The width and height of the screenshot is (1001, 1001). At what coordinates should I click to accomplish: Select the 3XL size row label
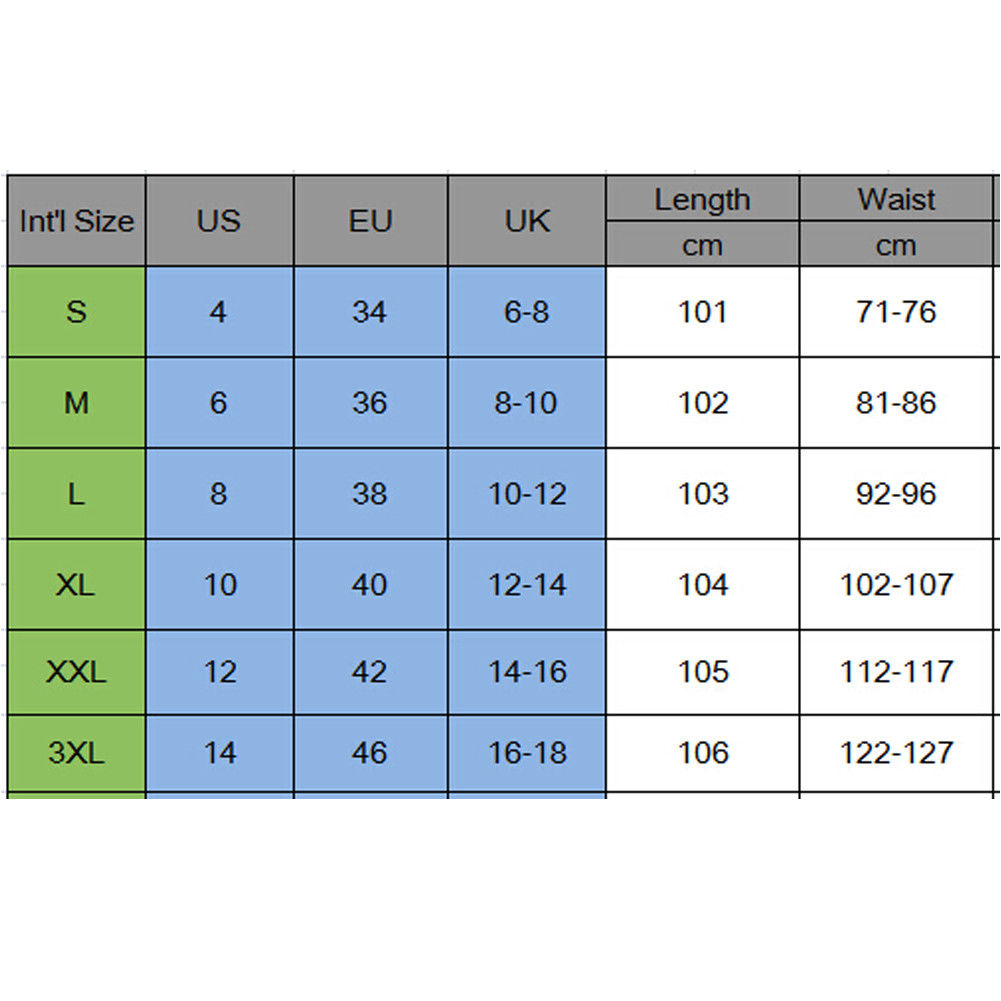pyautogui.click(x=76, y=752)
